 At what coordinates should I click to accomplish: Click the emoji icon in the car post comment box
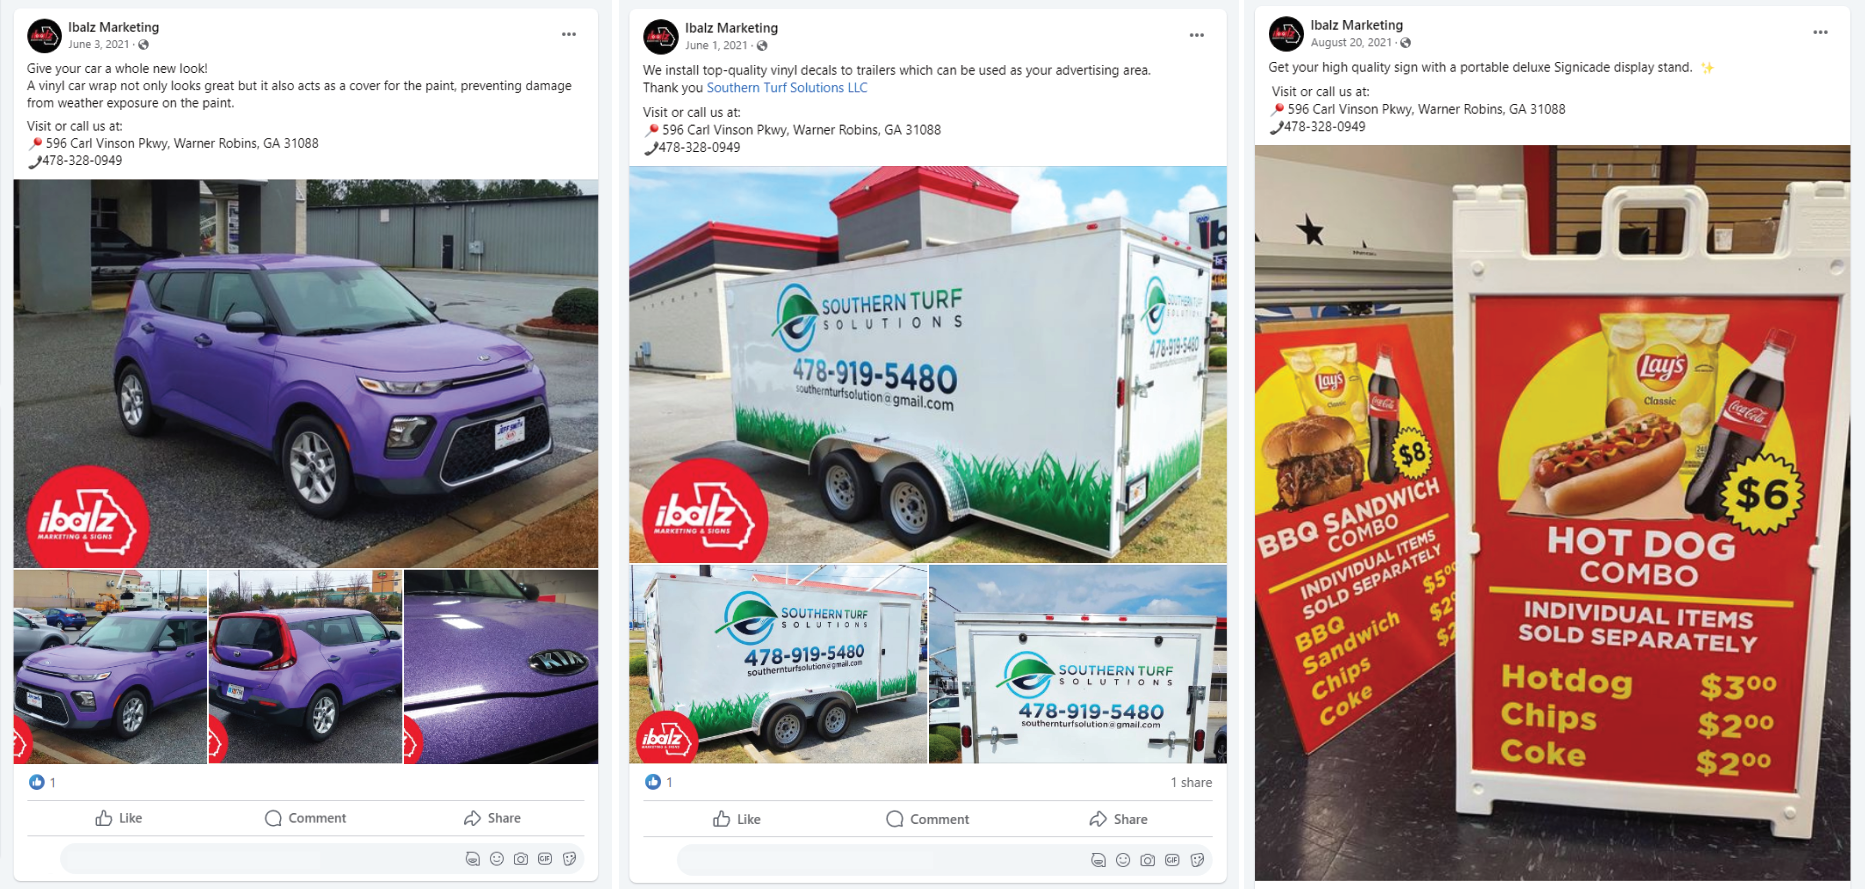497,859
